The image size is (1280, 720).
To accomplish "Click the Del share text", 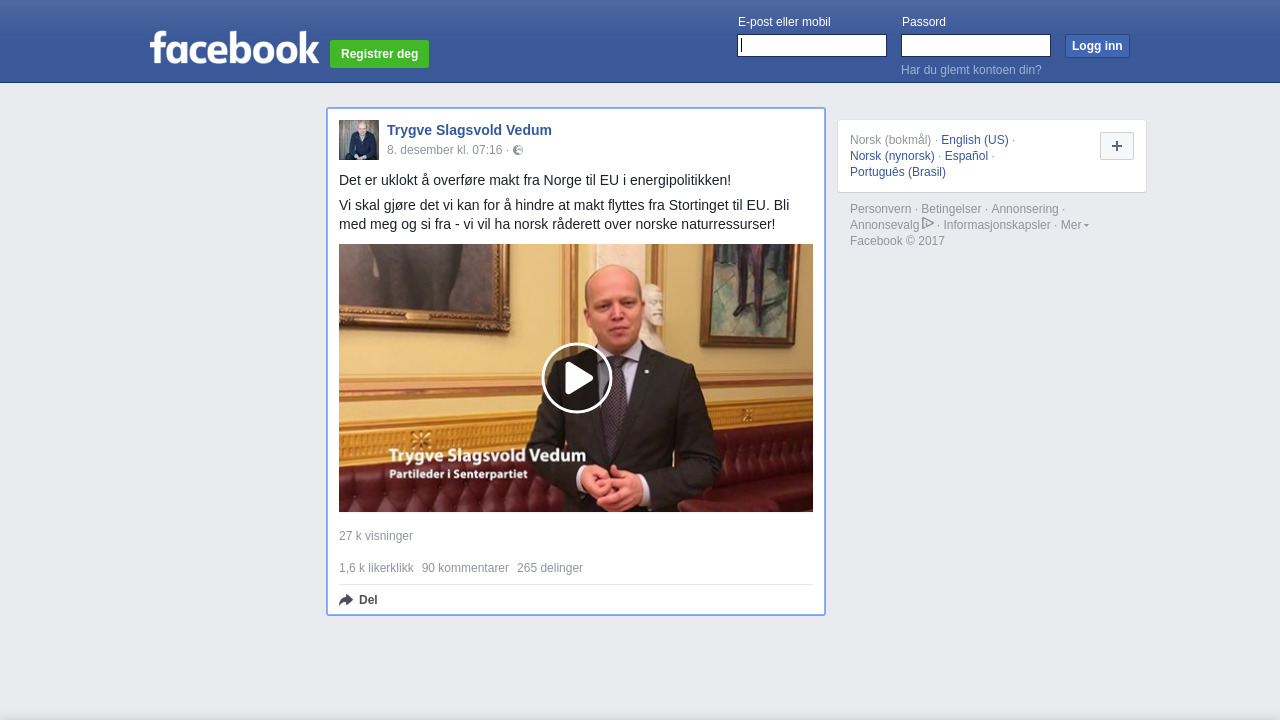I will point(368,600).
